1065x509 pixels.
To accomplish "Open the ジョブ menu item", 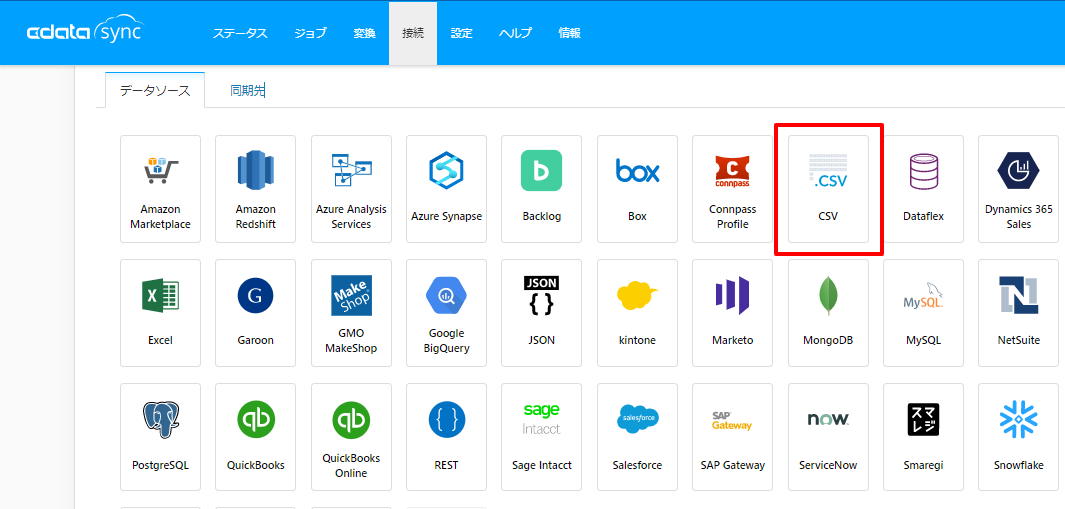I will point(310,33).
